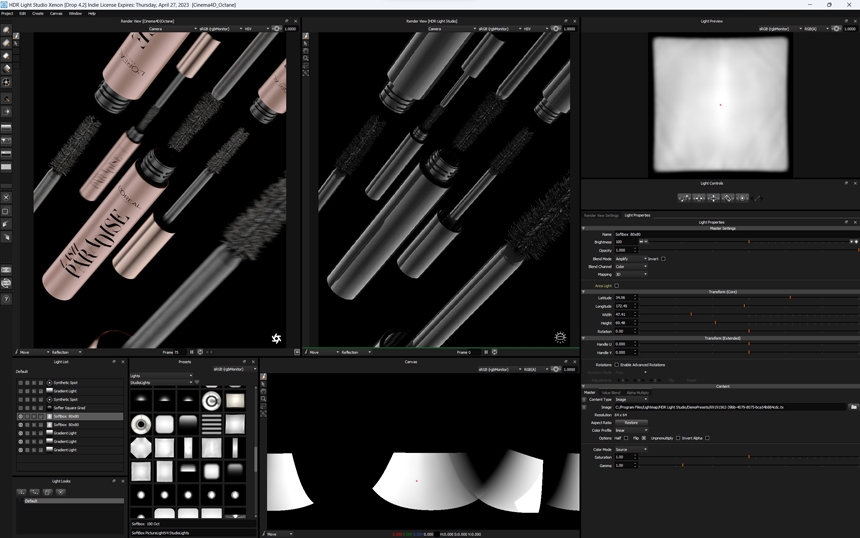Pause rendering in the Cinema4D Render View footer
Screen dimensions: 860x538
(x=191, y=352)
